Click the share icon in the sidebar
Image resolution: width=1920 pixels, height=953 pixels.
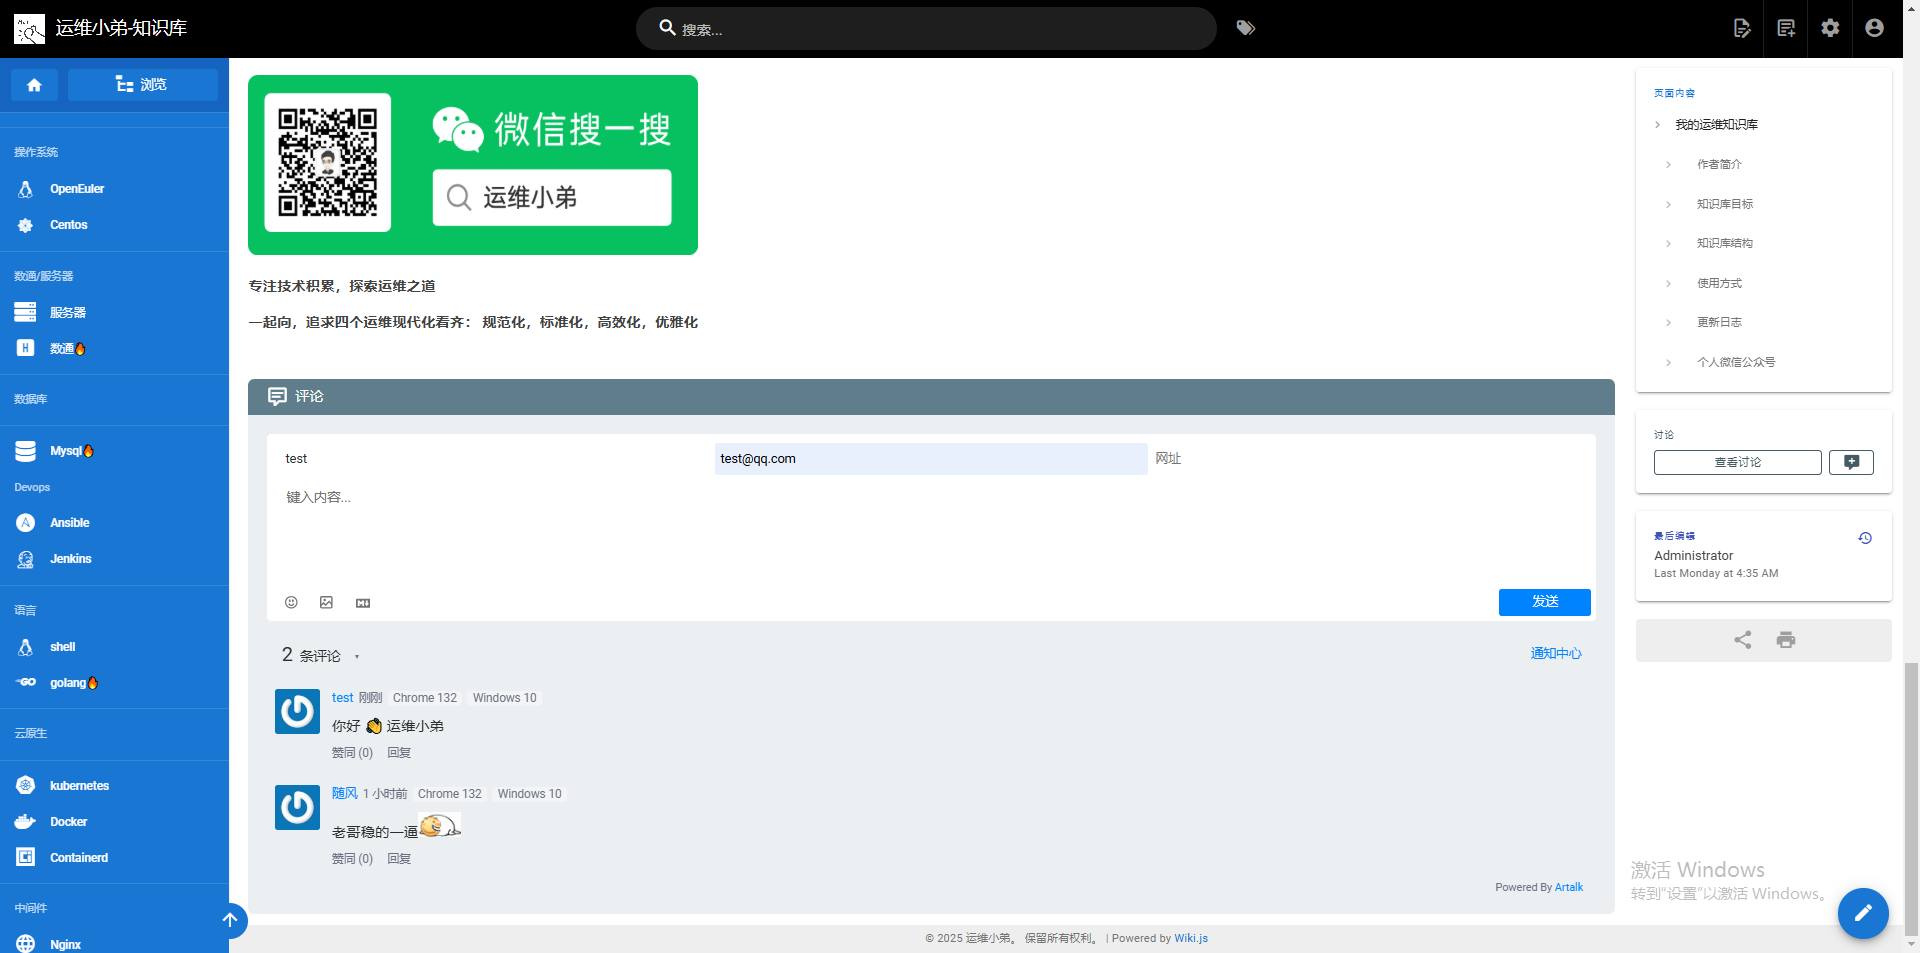click(1743, 640)
